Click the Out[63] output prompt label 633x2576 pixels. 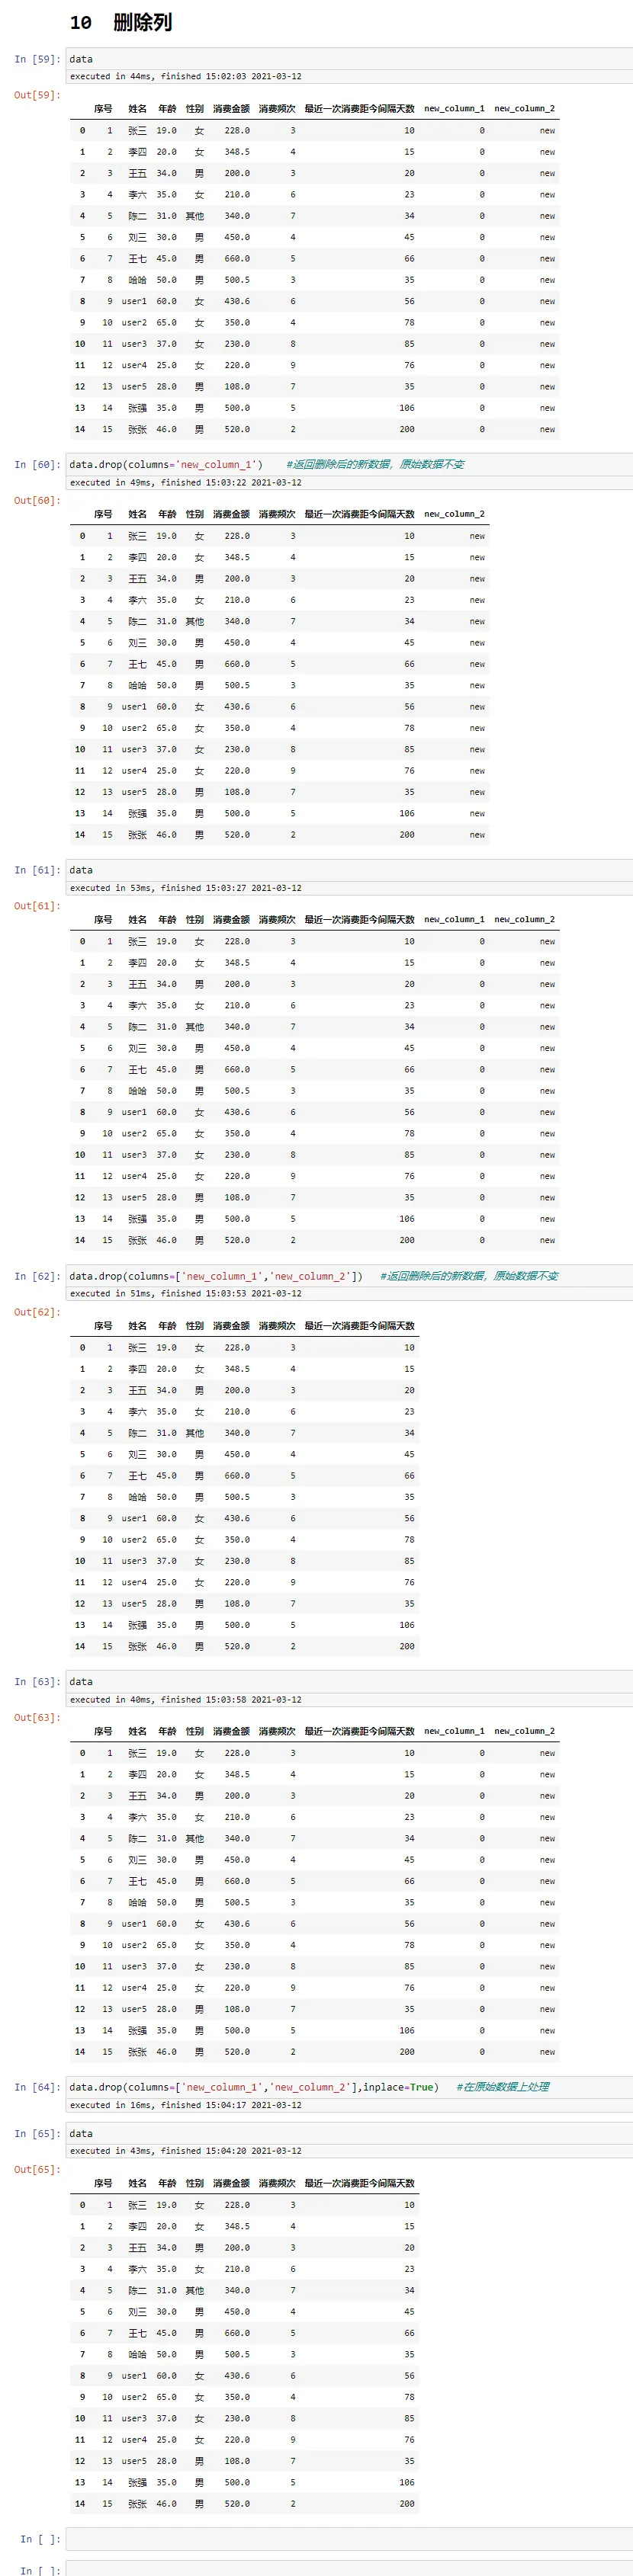click(x=37, y=1717)
